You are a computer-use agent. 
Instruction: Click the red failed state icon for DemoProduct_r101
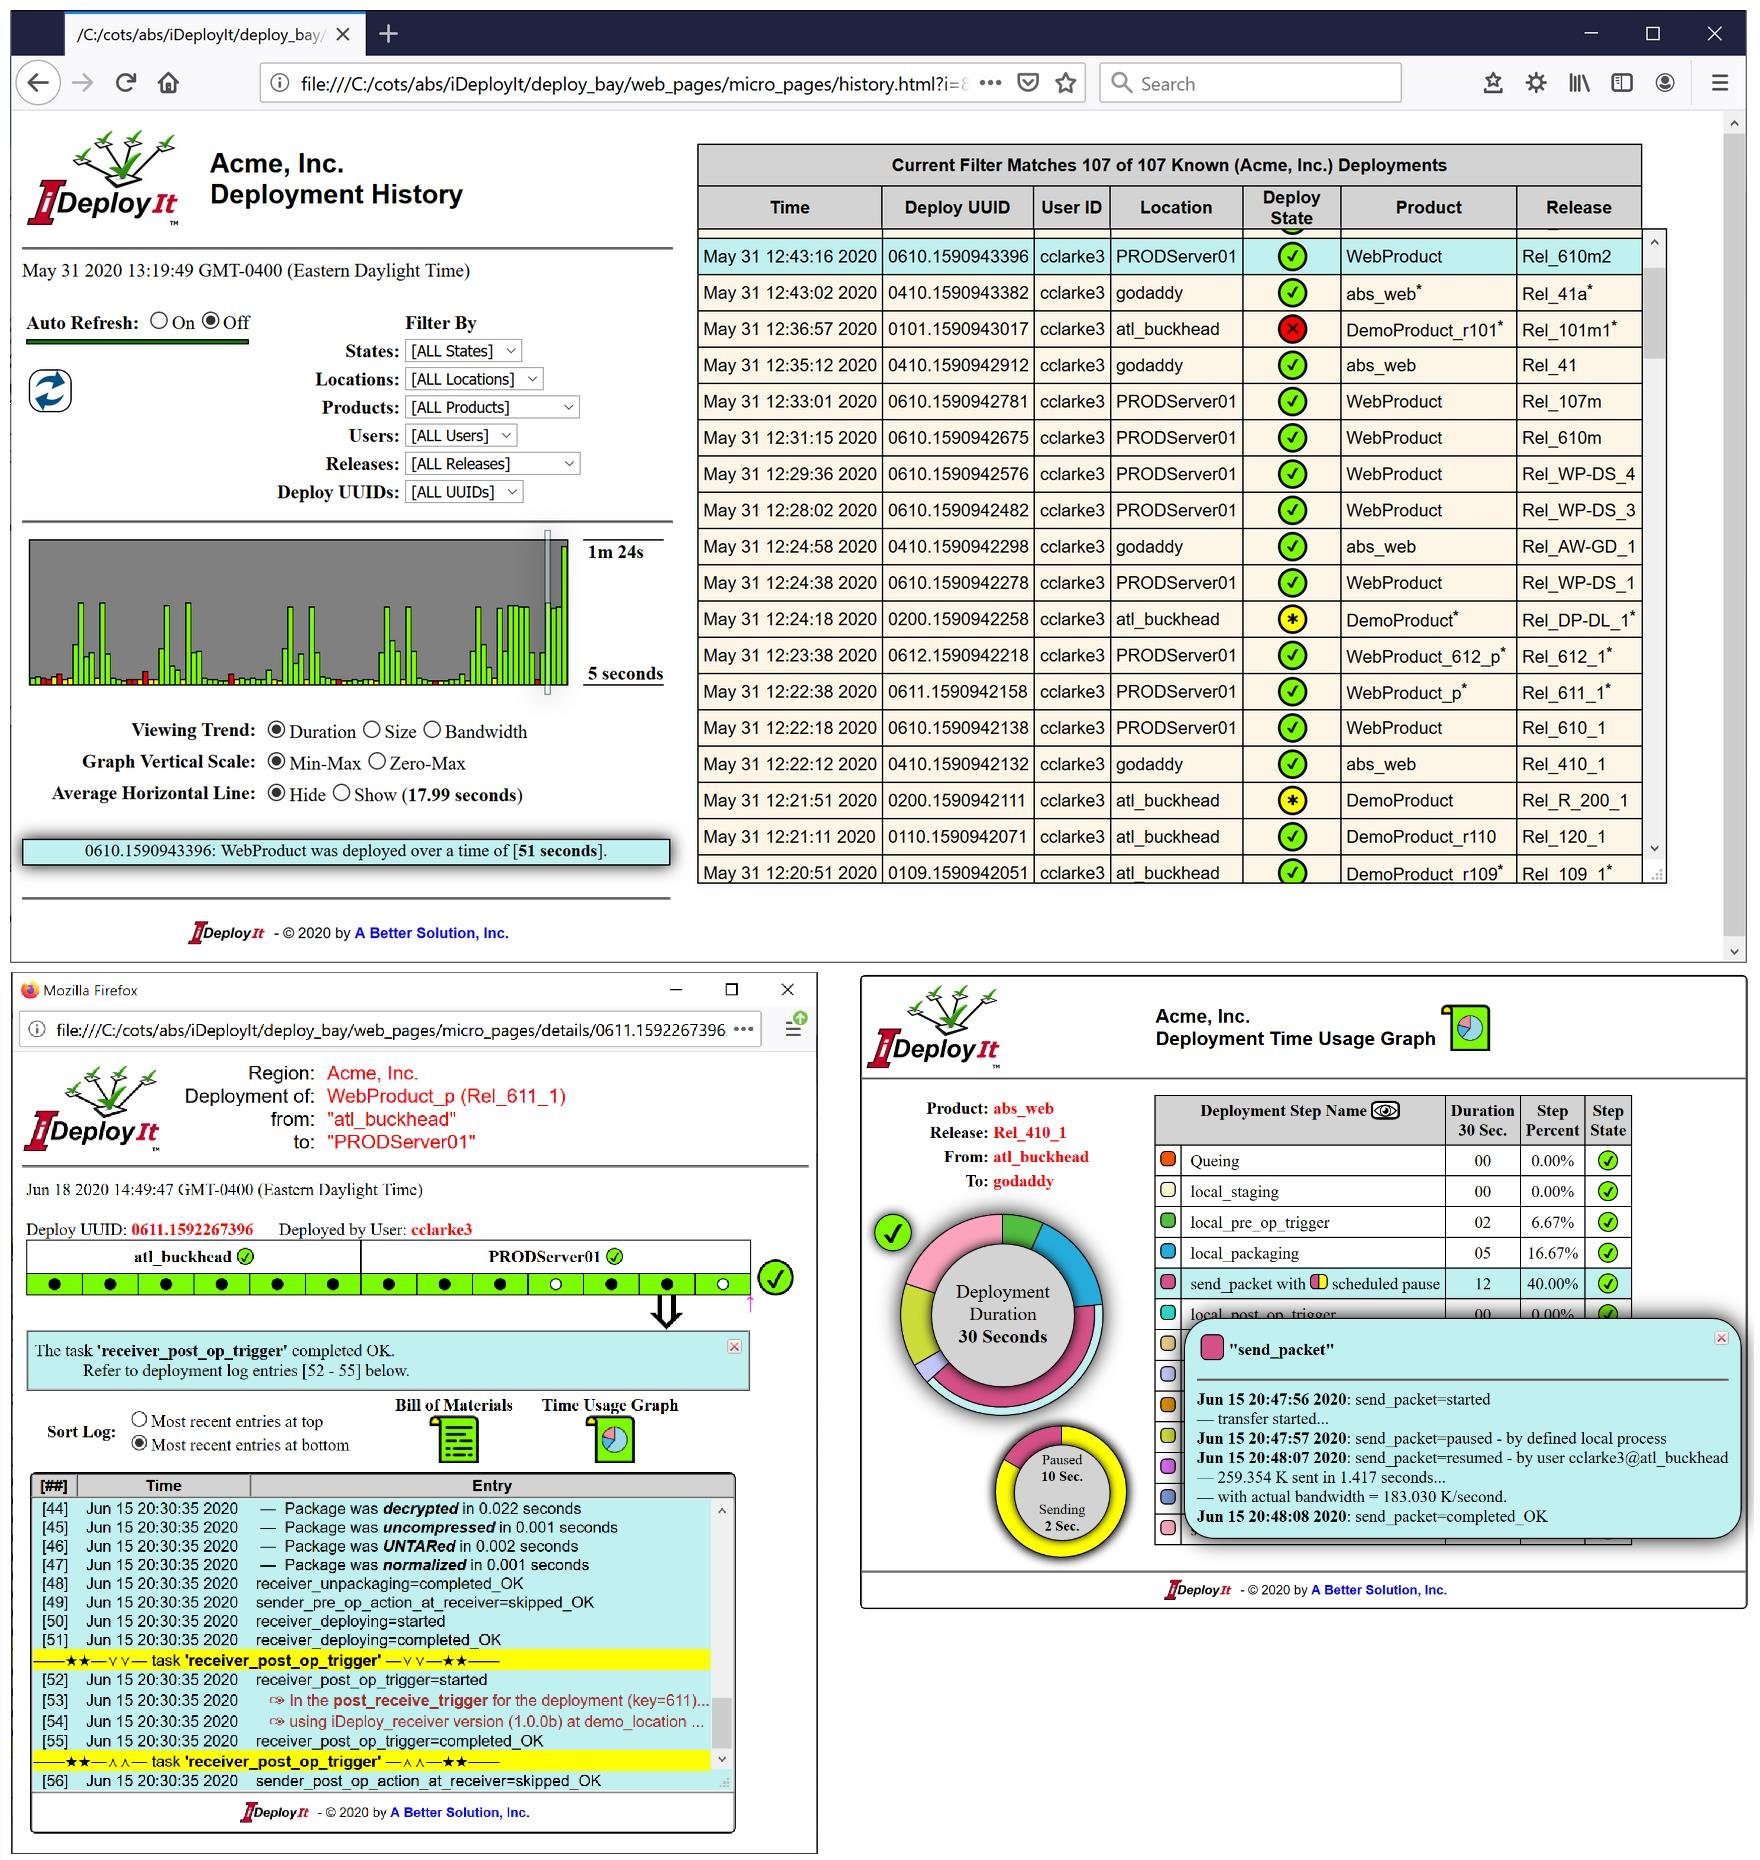1293,328
